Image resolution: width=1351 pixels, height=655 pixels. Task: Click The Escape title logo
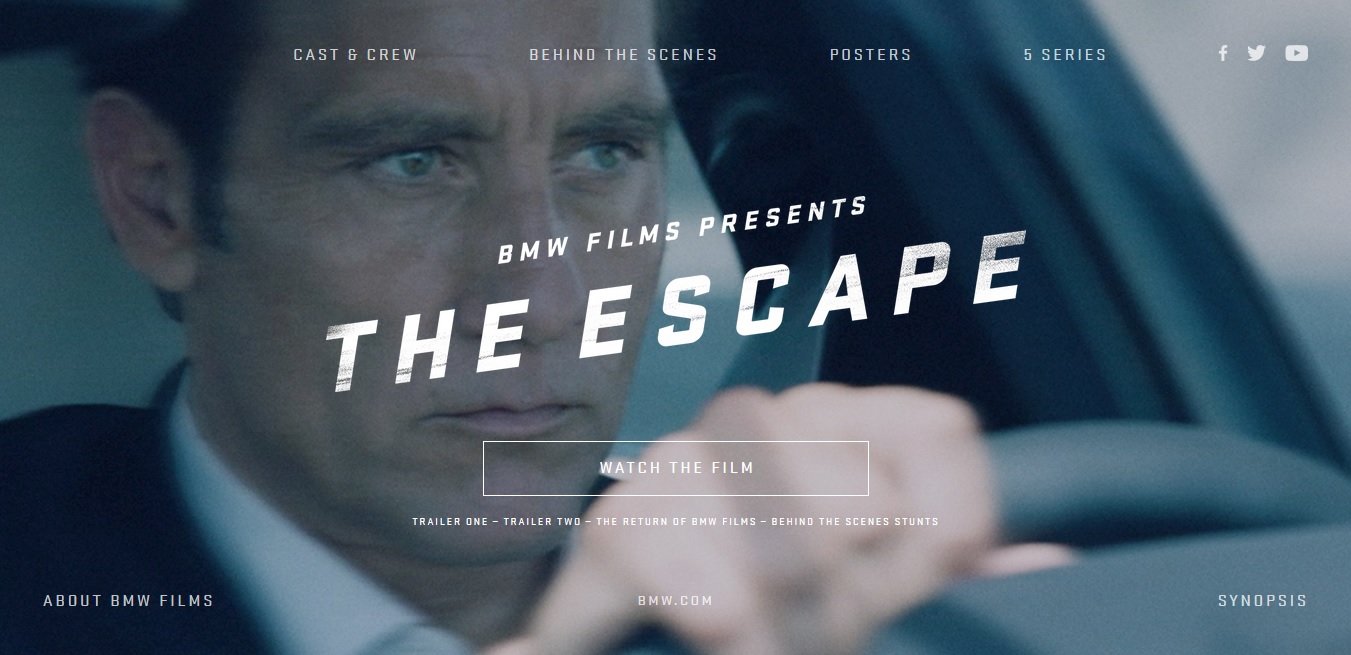point(676,310)
